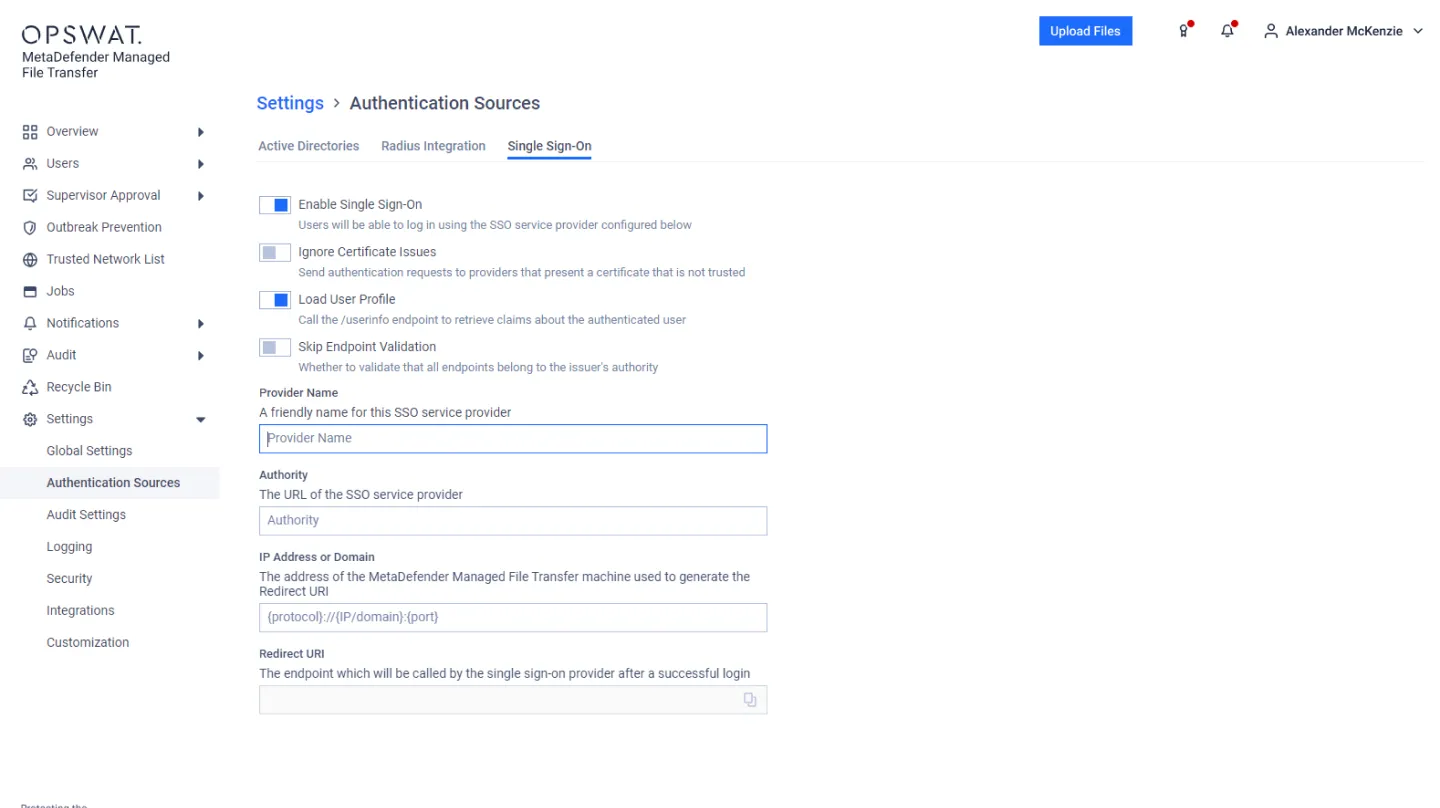Click the license key icon in header
1440x808 pixels.
point(1184,31)
